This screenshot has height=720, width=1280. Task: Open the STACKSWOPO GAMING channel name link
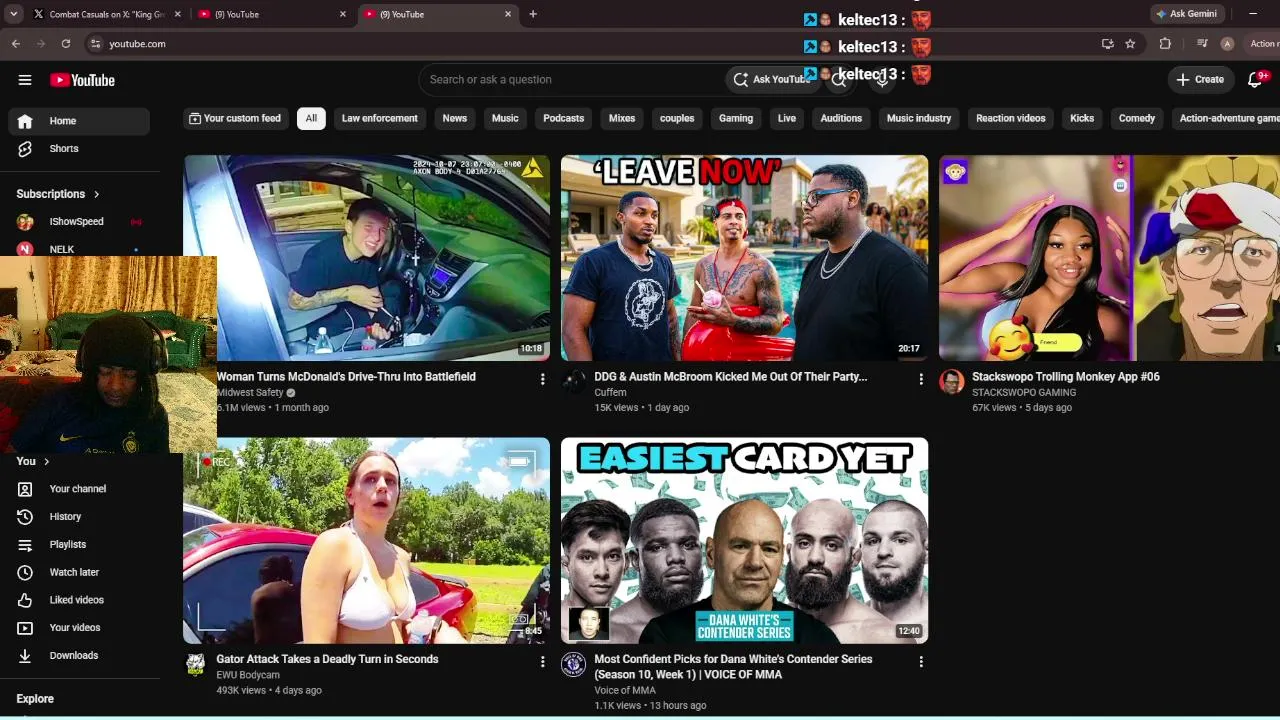[x=1024, y=393]
